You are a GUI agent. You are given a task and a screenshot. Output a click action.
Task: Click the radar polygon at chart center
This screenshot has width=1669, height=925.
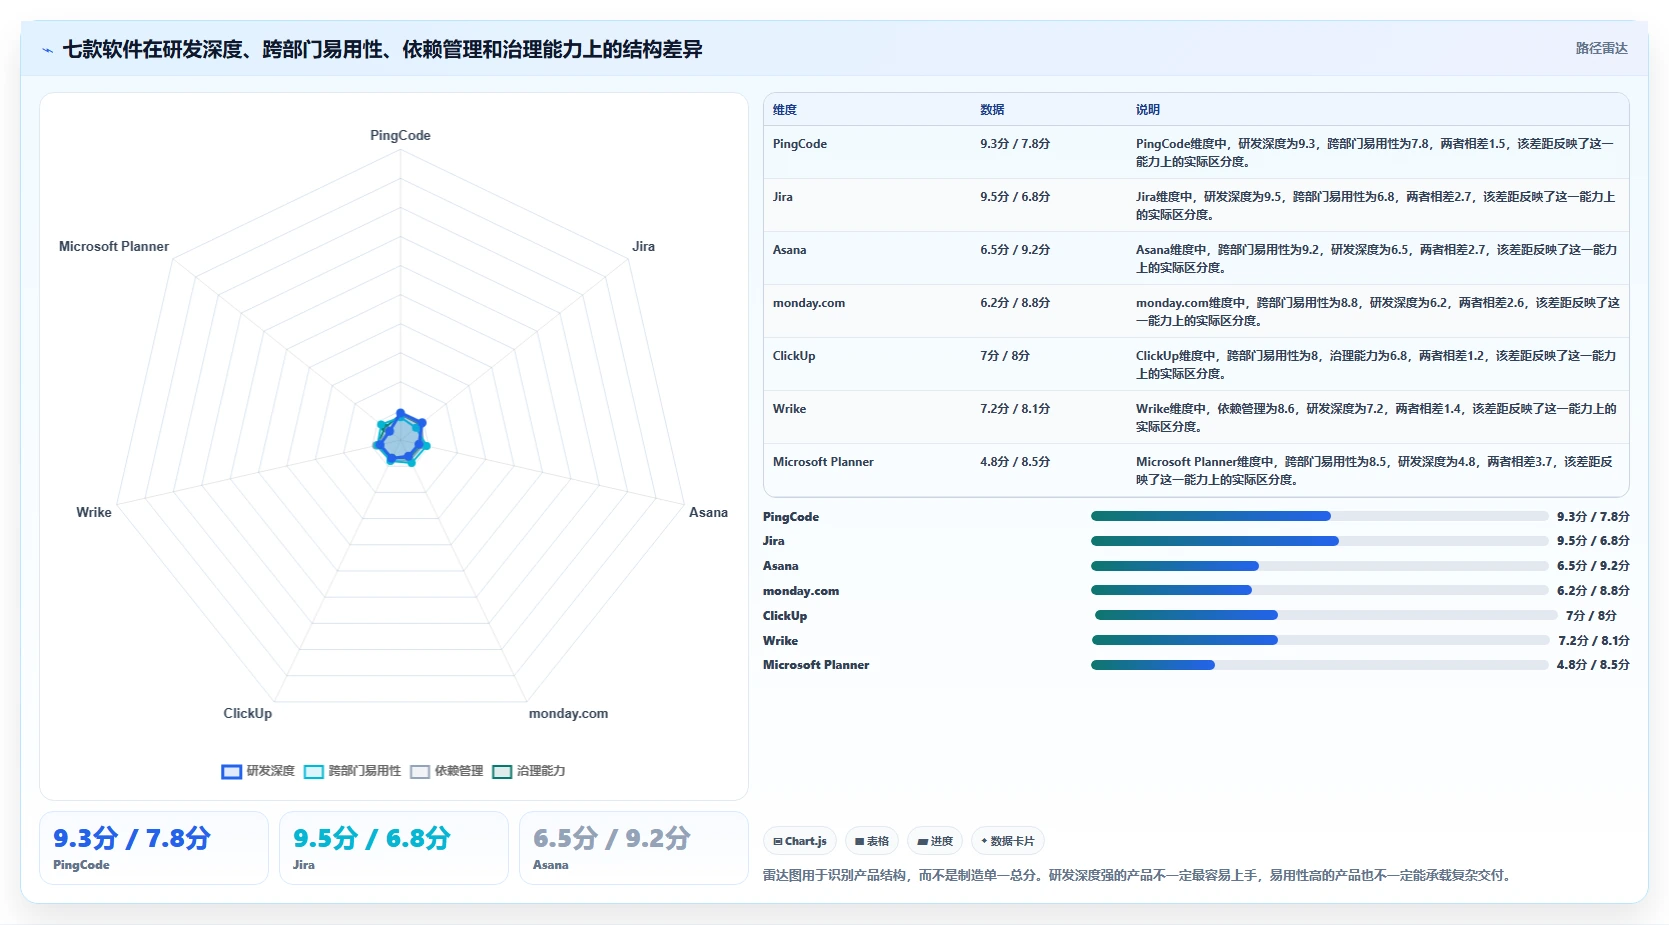coord(401,438)
